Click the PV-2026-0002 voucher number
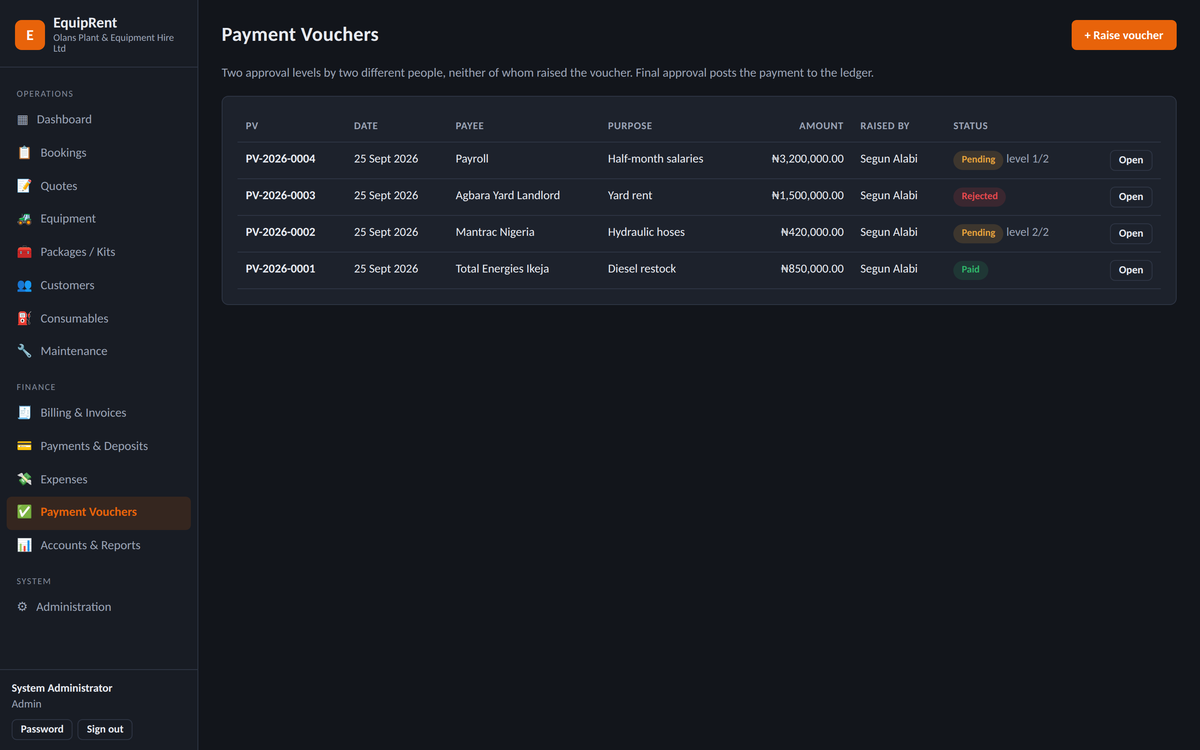Viewport: 1200px width, 750px height. coord(280,232)
